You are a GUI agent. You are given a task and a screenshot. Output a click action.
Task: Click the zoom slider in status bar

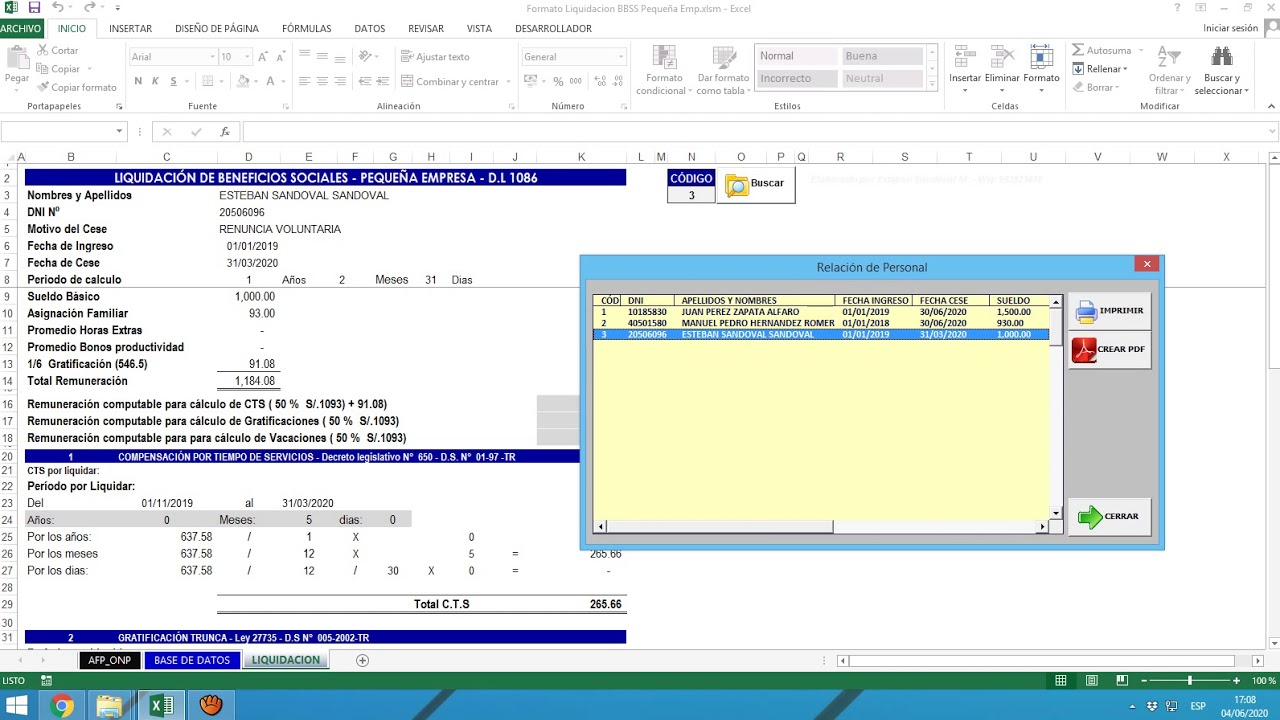[x=1189, y=681]
